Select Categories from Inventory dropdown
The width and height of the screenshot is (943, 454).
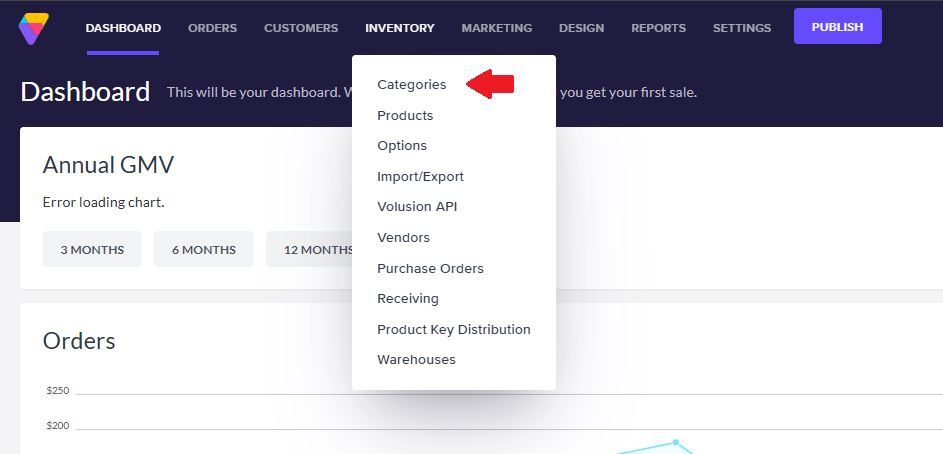(412, 85)
